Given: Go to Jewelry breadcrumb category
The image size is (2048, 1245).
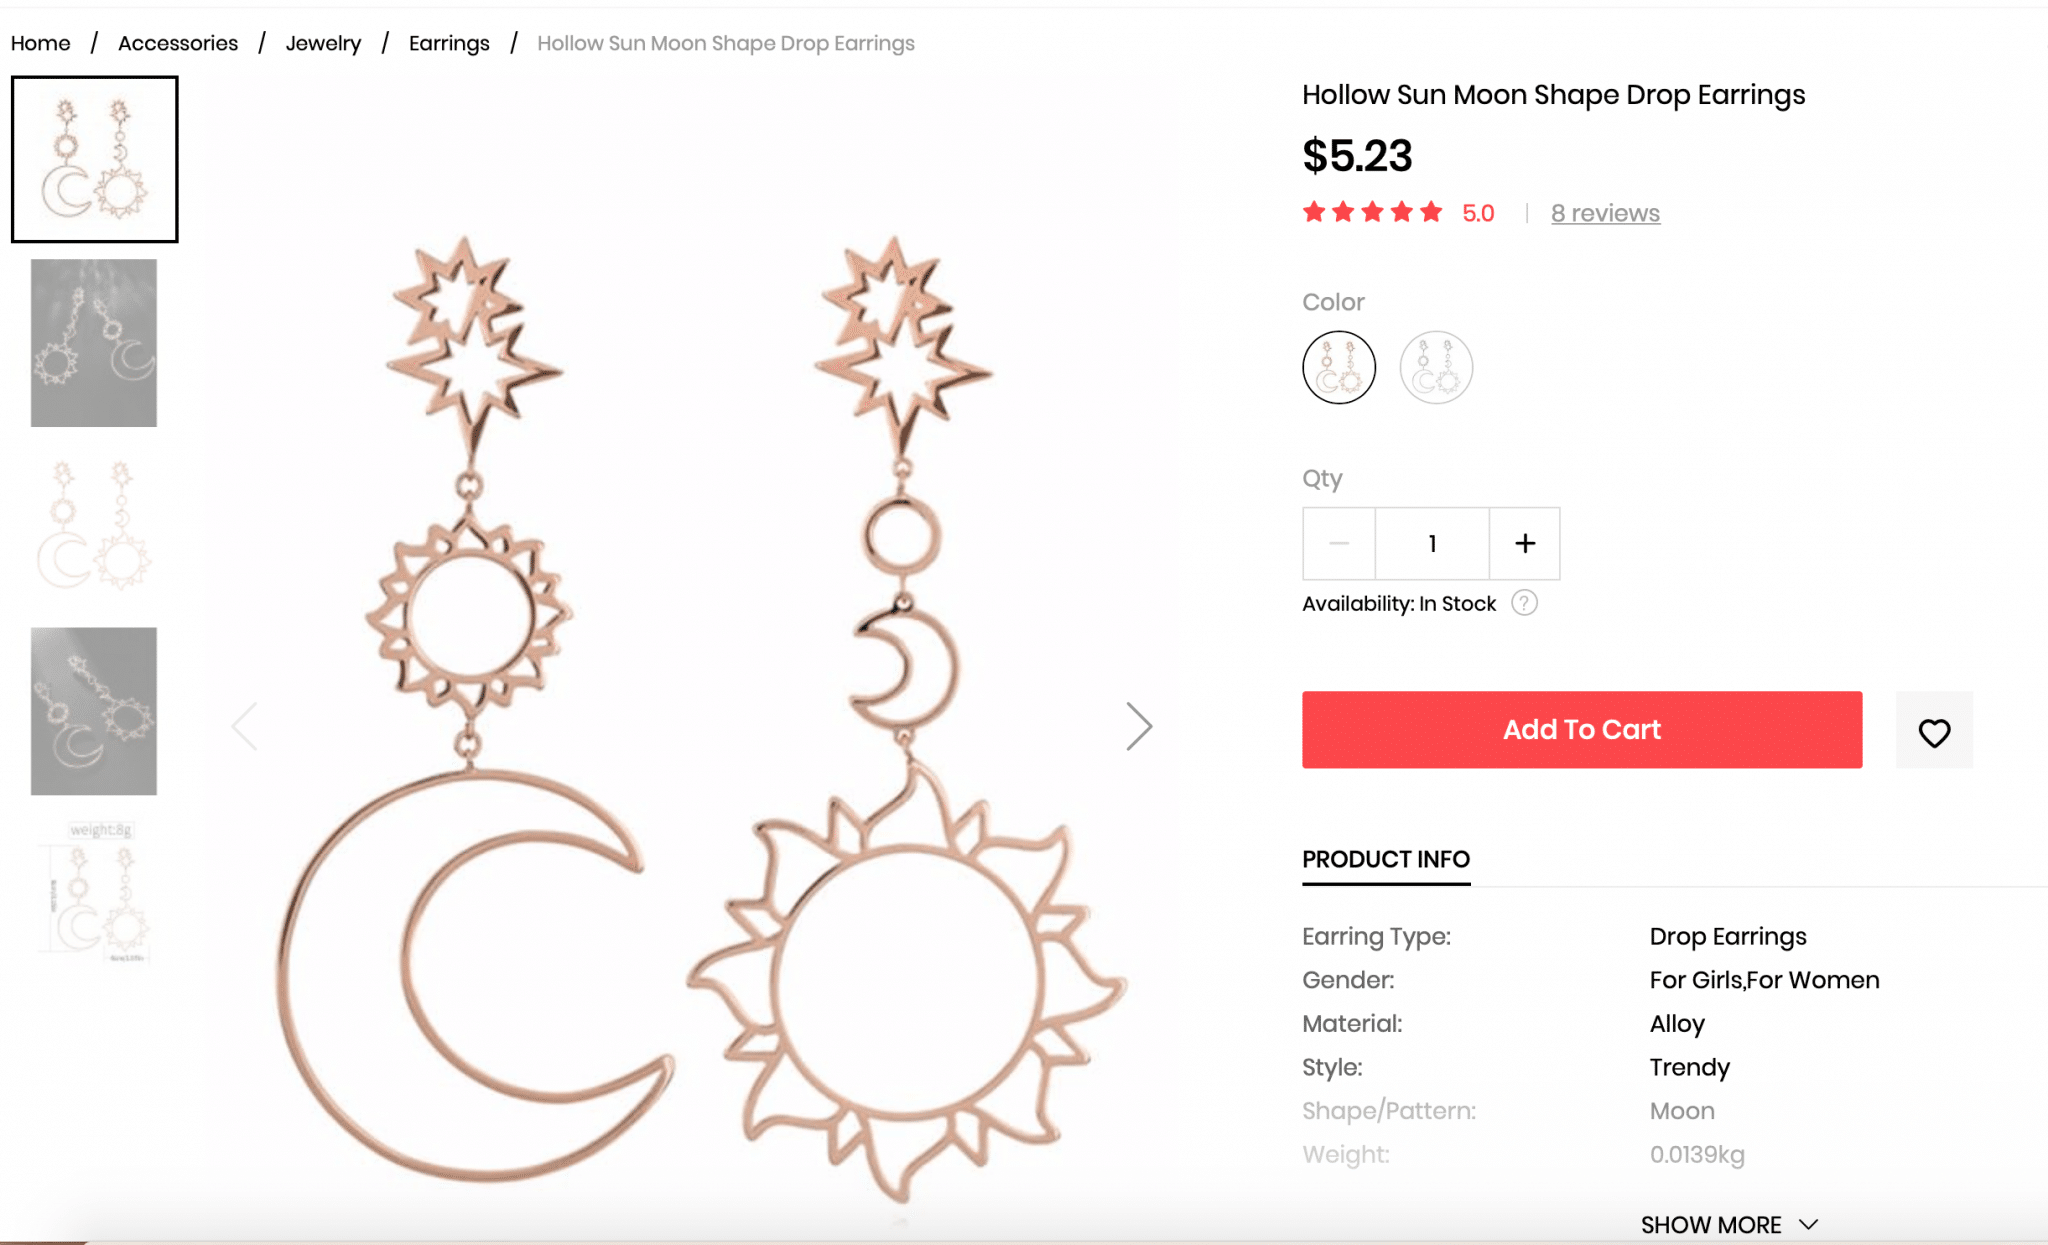Looking at the screenshot, I should 323,43.
